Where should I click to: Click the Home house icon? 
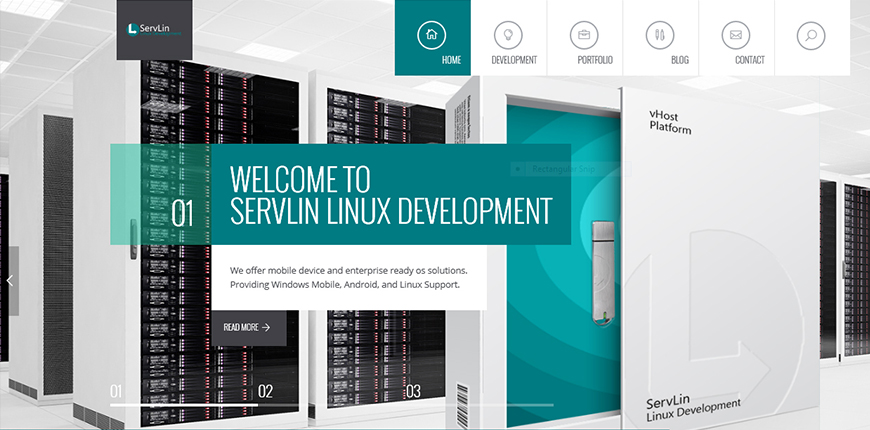(x=431, y=35)
